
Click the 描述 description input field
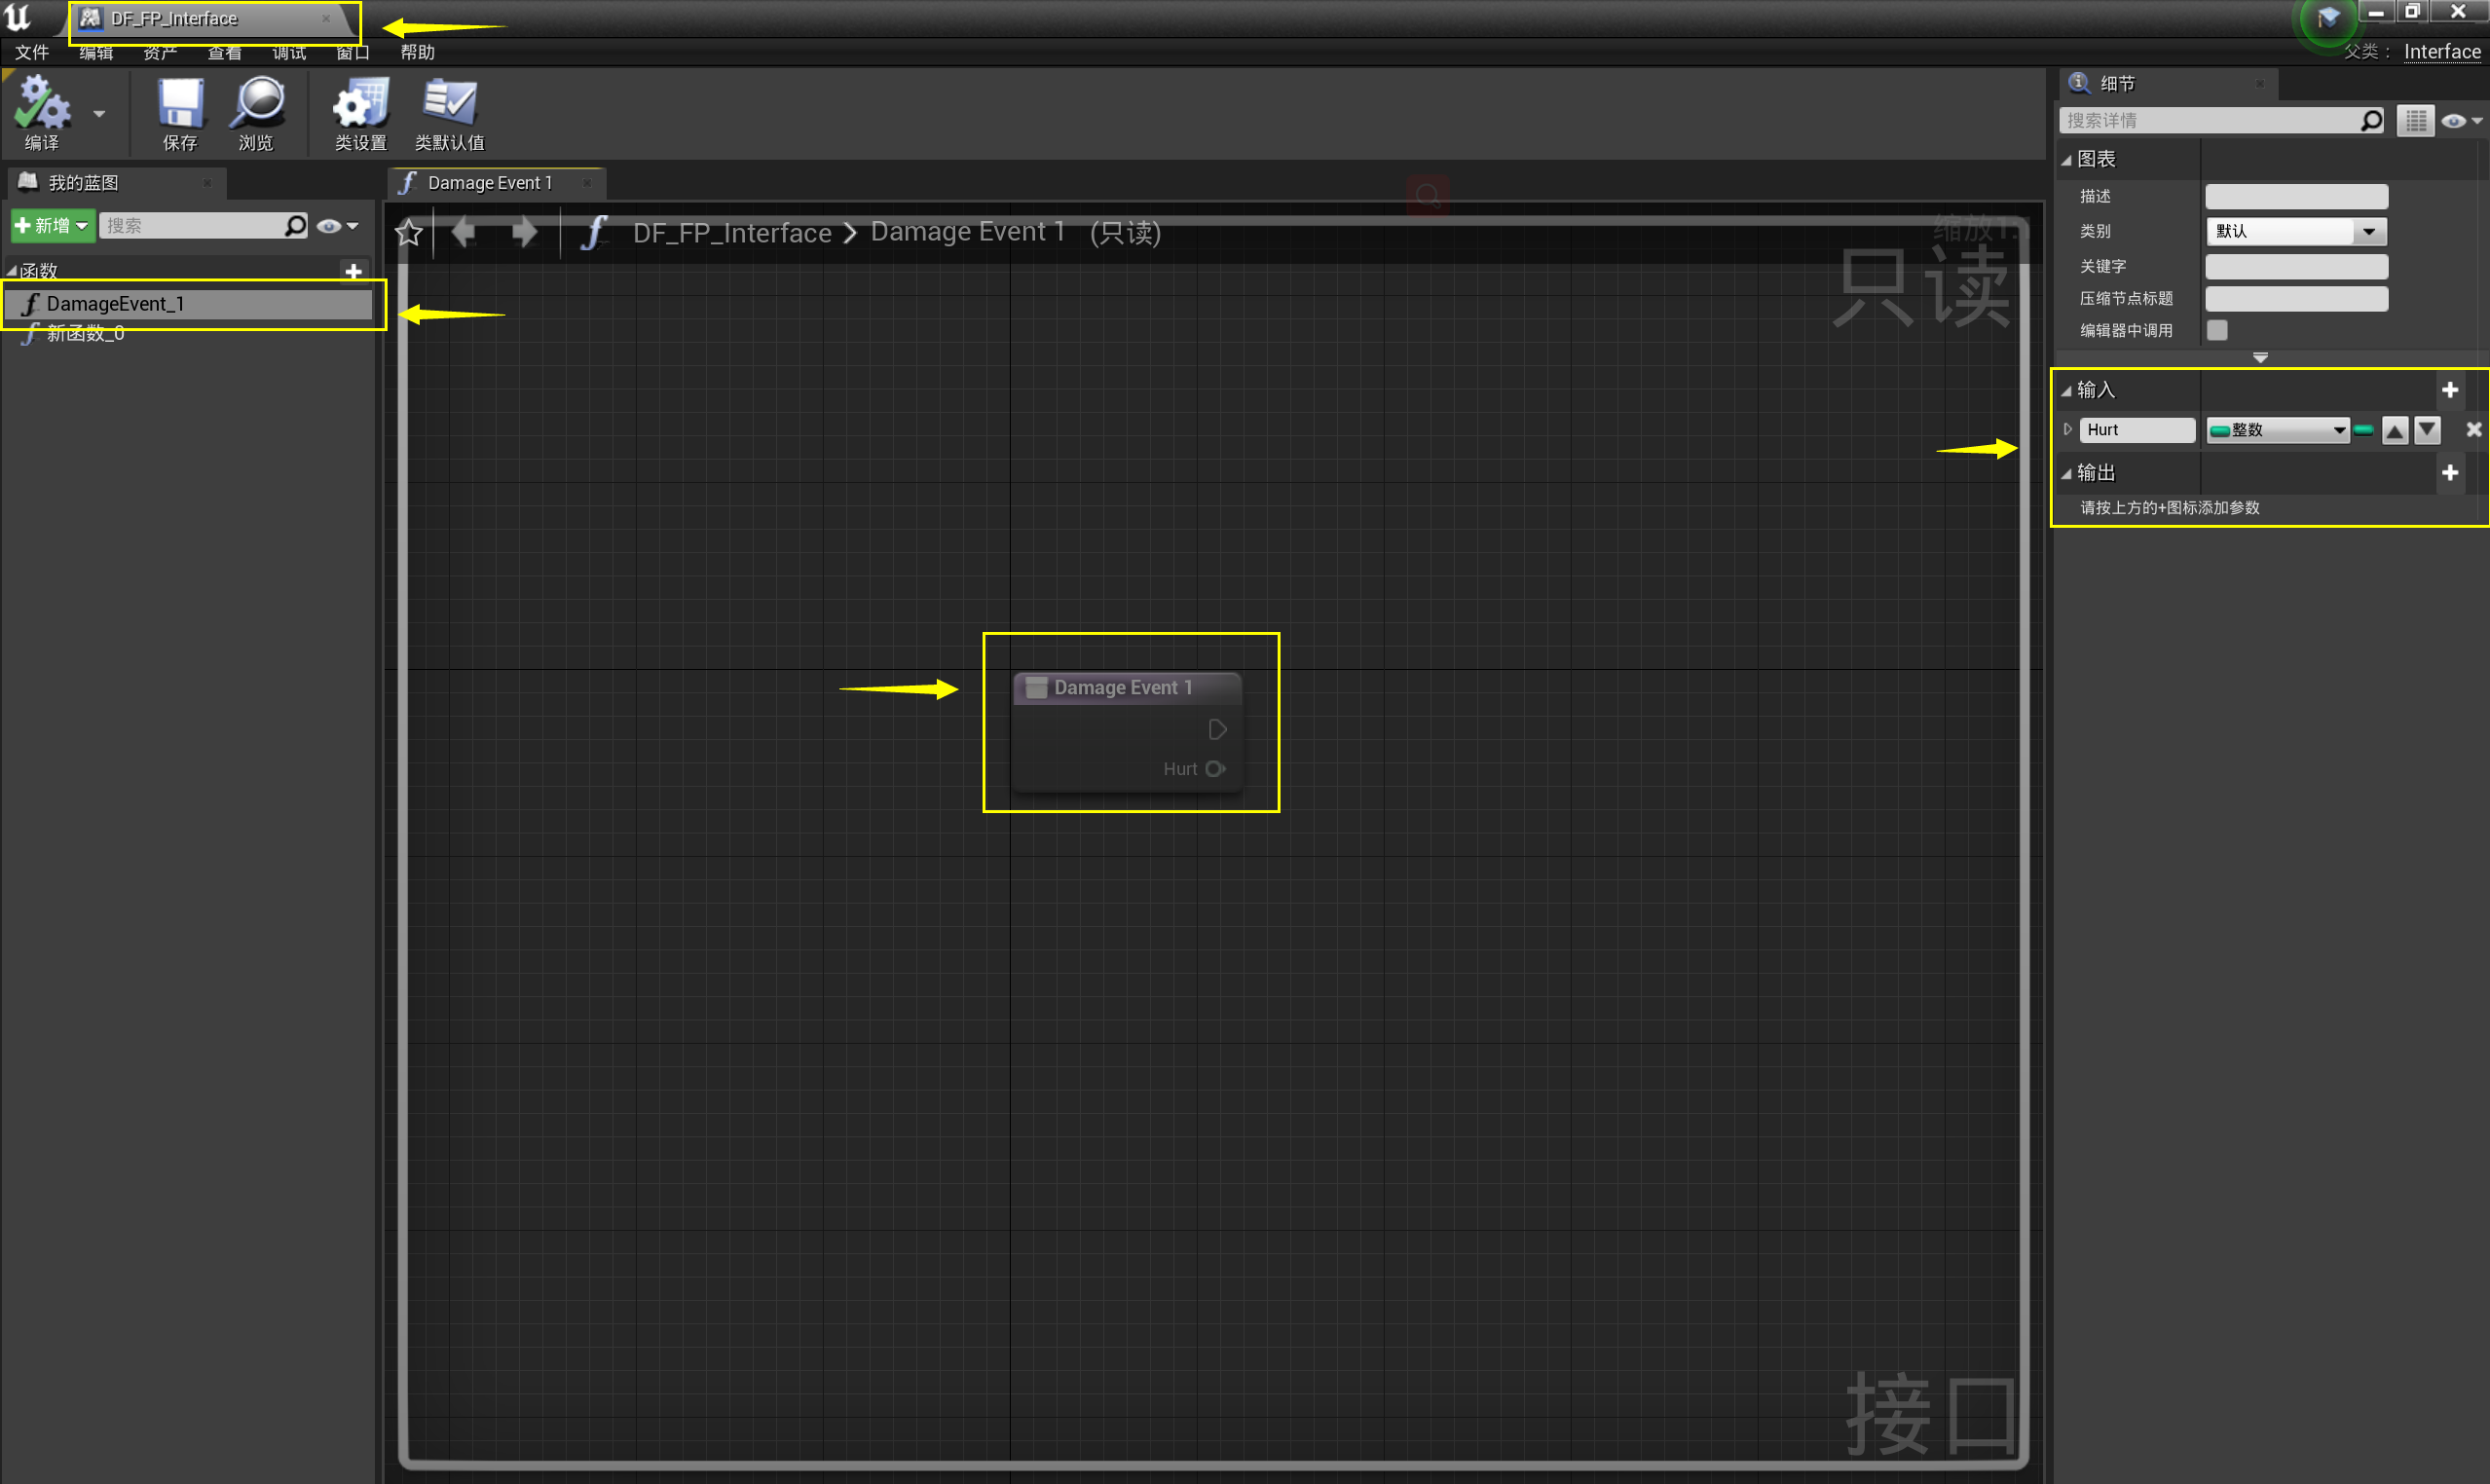(x=2296, y=197)
